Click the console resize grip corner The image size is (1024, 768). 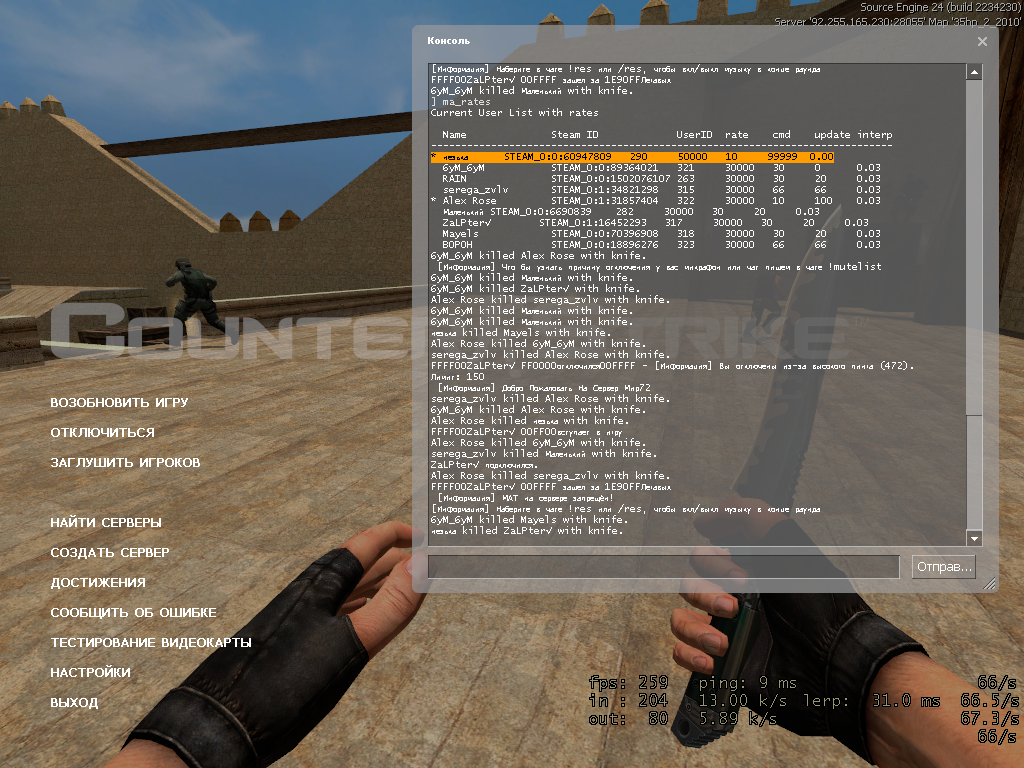[x=990, y=584]
